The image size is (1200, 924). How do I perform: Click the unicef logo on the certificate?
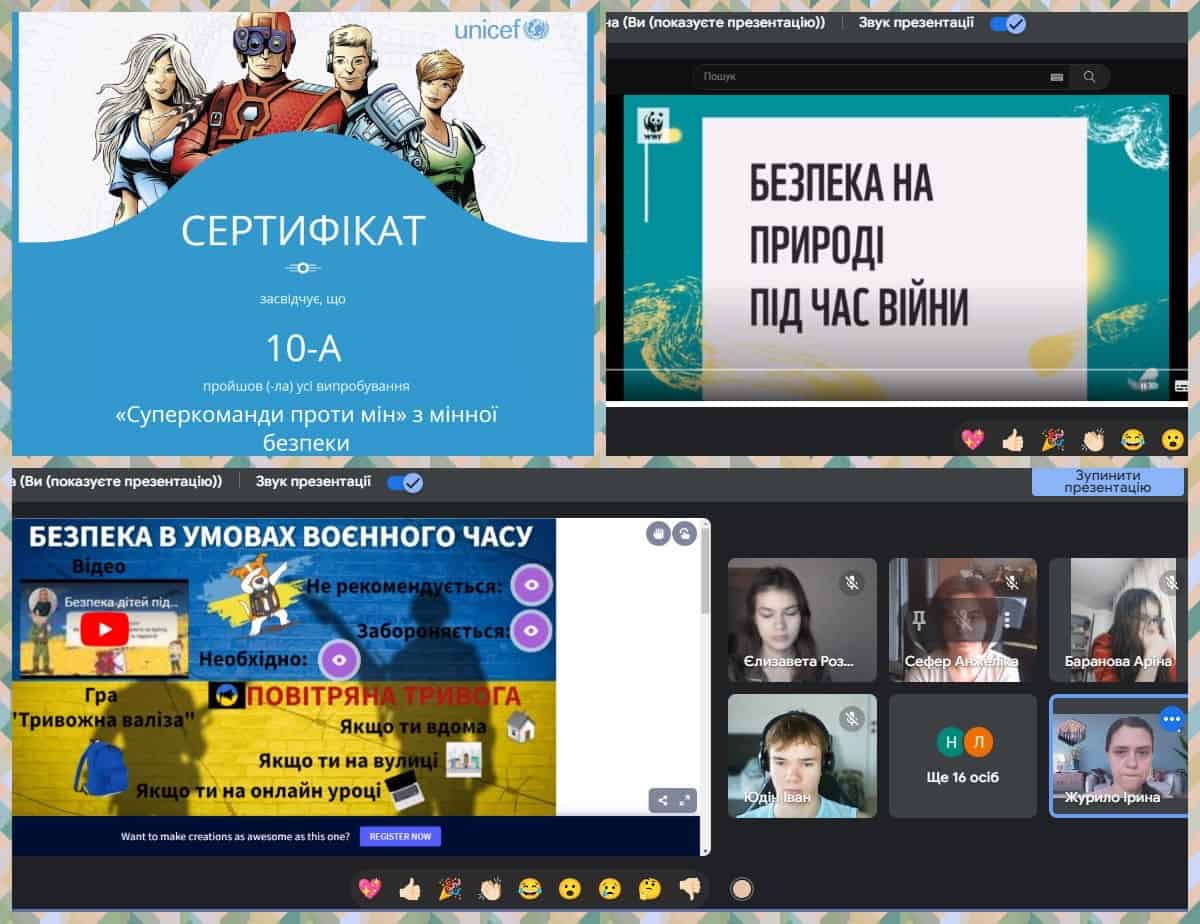point(502,29)
